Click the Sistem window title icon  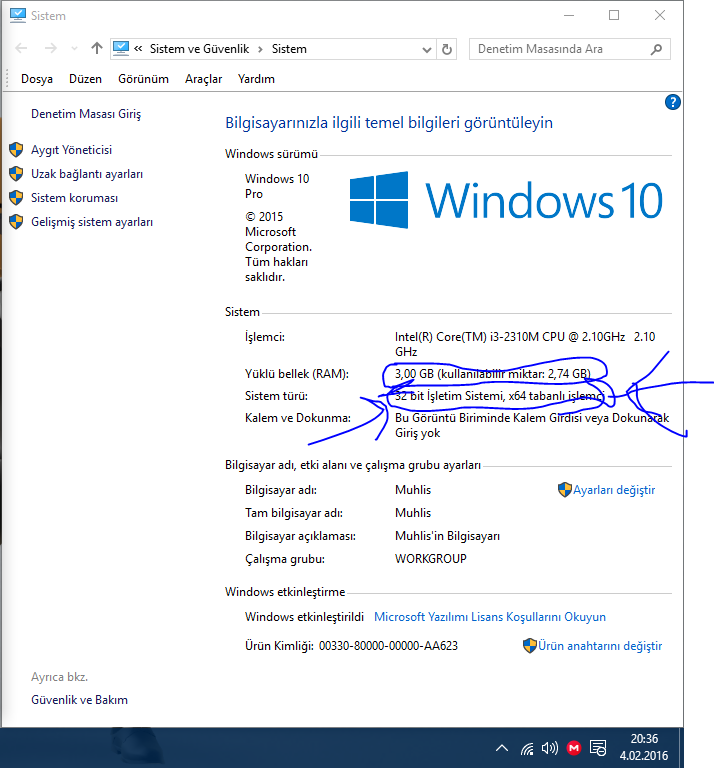coord(18,15)
